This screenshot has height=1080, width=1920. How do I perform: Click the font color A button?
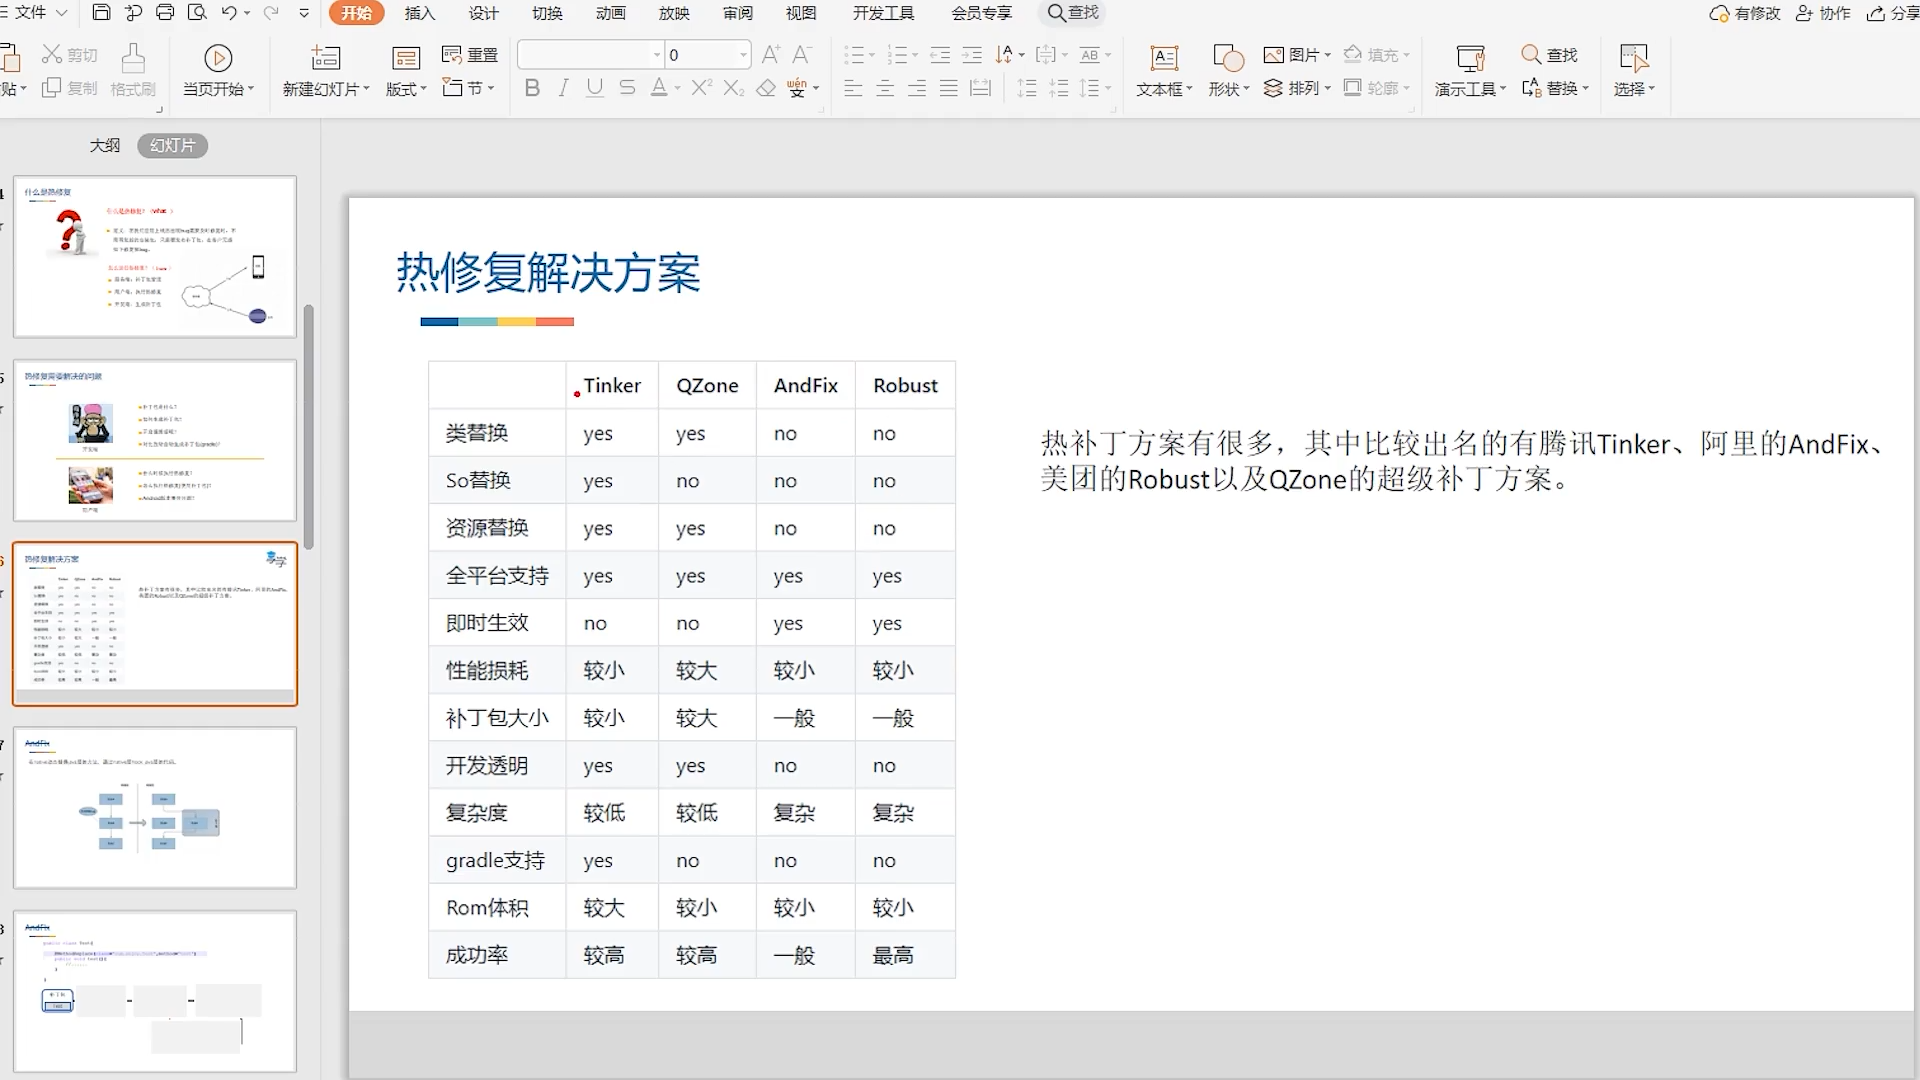coord(658,88)
